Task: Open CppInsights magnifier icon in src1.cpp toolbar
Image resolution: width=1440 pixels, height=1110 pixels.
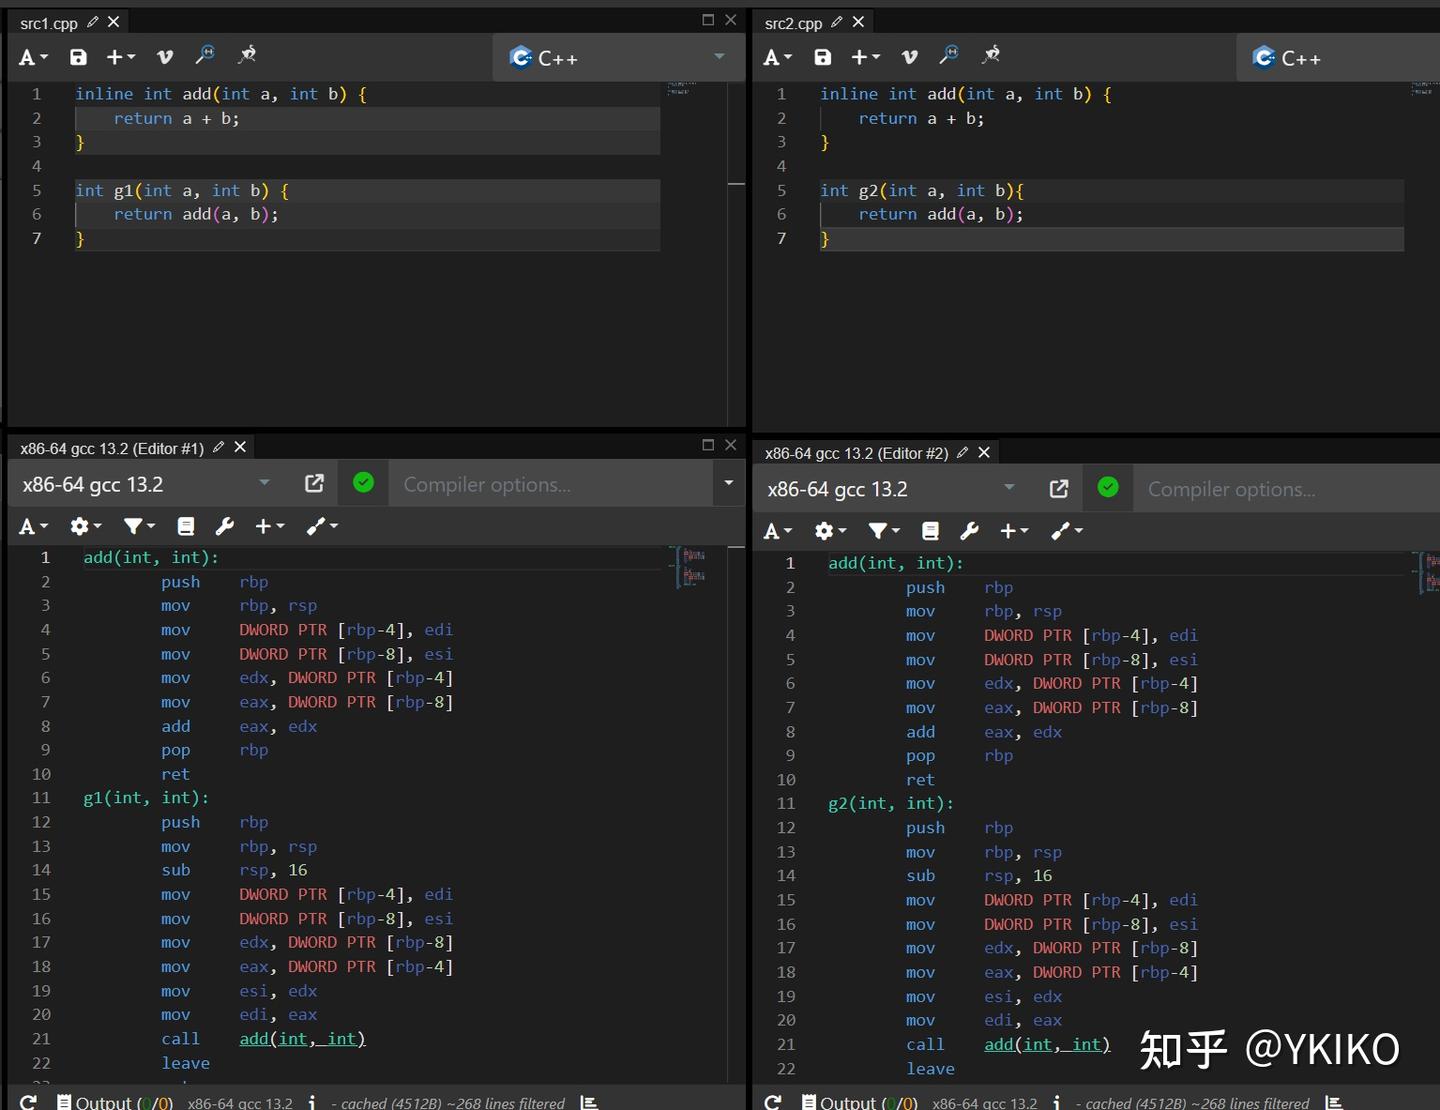Action: pos(205,55)
